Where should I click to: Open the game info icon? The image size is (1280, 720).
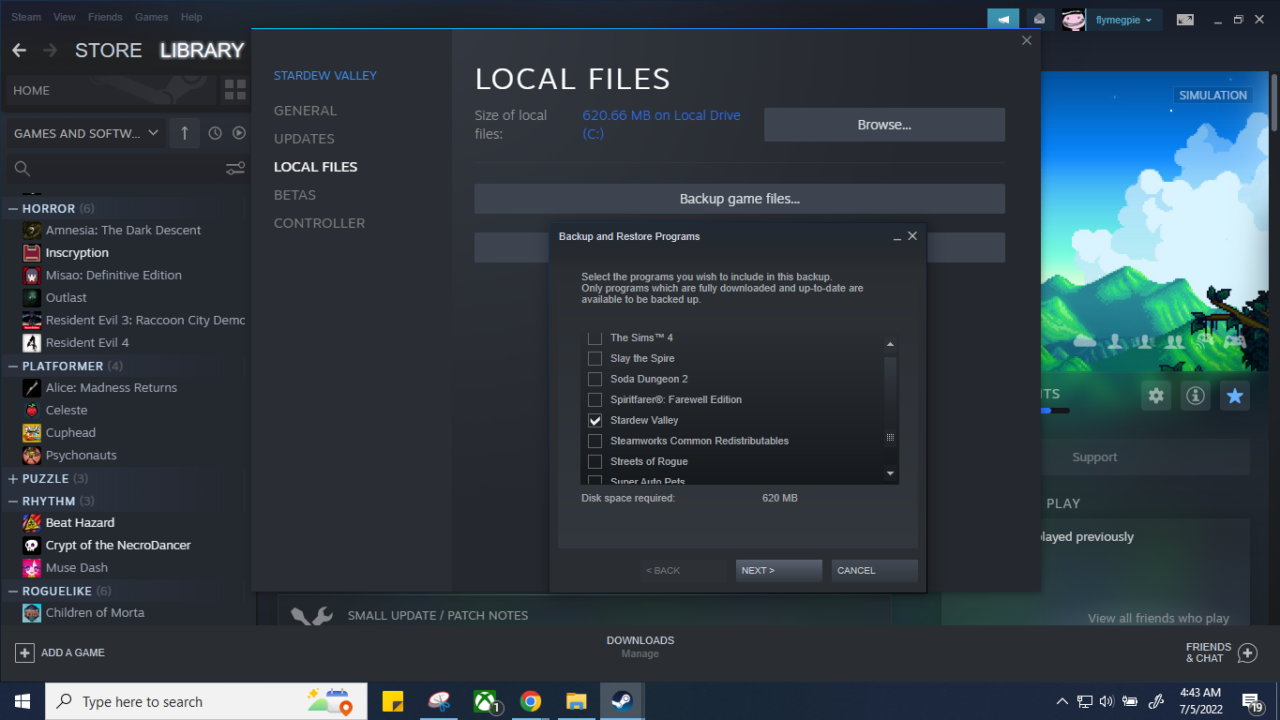(1195, 396)
